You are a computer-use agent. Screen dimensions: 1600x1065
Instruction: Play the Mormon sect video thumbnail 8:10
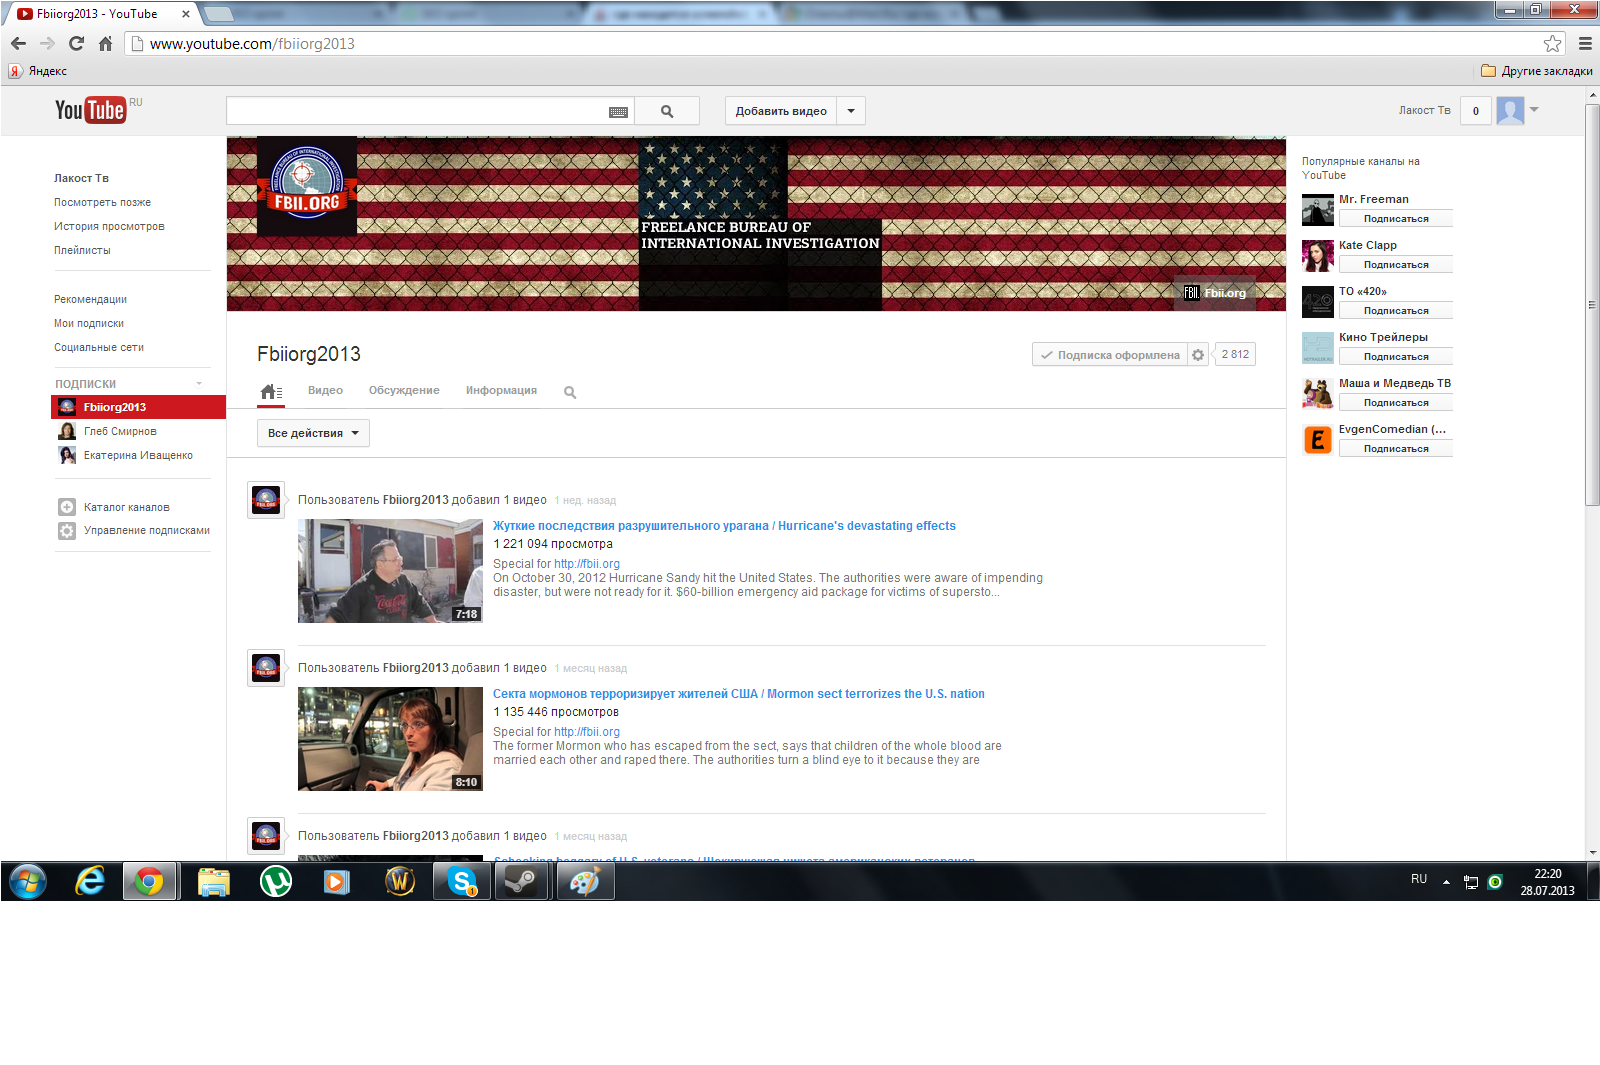coord(390,739)
